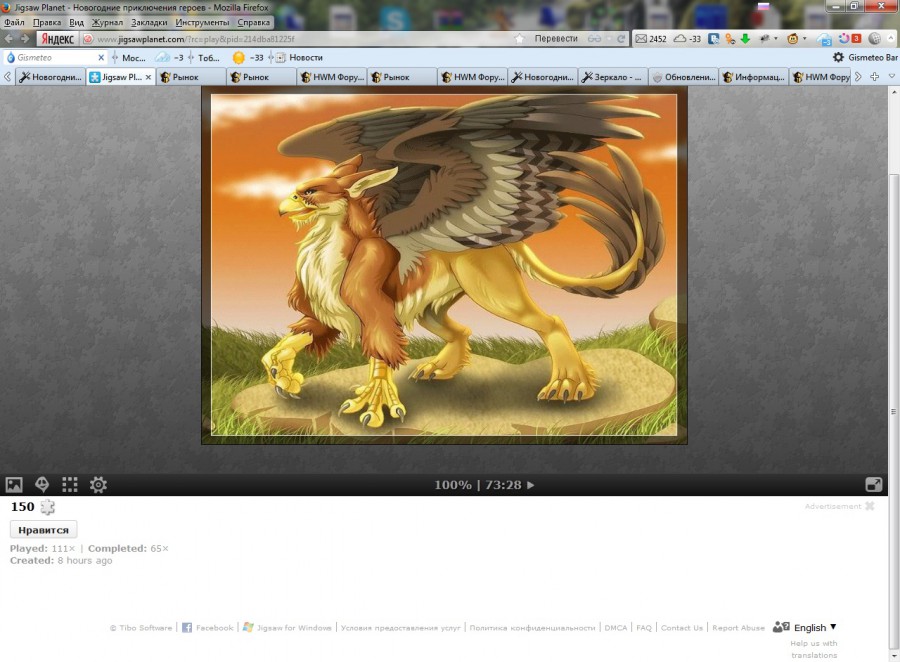This screenshot has height=662, width=900.
Task: Open the puzzle settings gear
Action: pyautogui.click(x=98, y=485)
